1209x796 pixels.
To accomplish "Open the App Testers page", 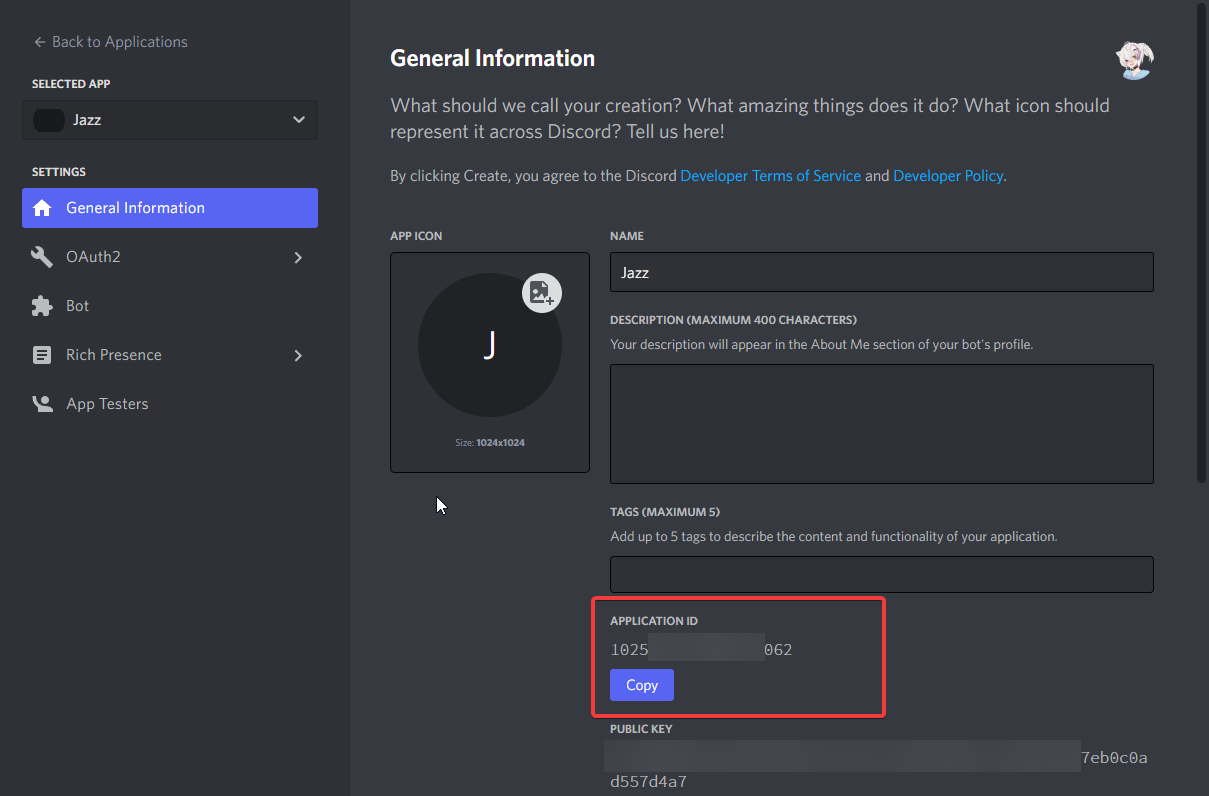I will point(170,404).
